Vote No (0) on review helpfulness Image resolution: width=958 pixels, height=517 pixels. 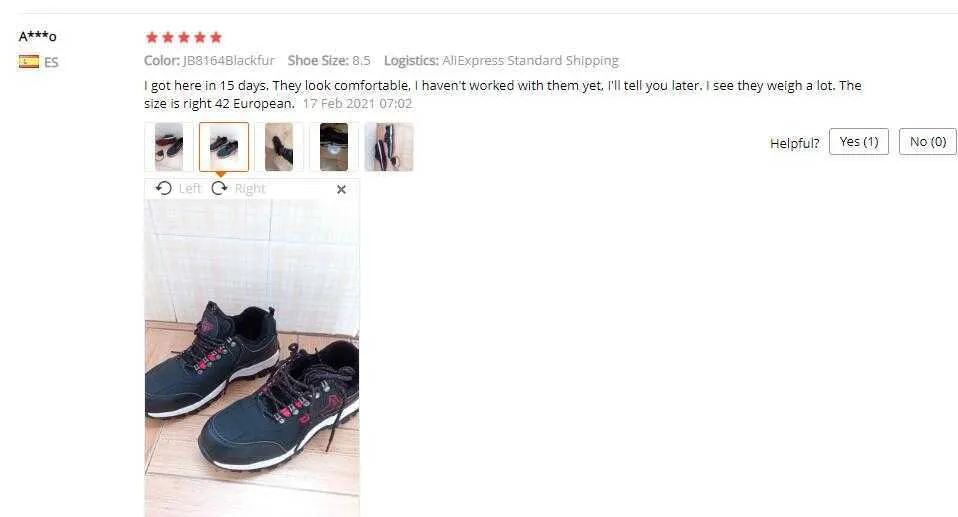(927, 142)
